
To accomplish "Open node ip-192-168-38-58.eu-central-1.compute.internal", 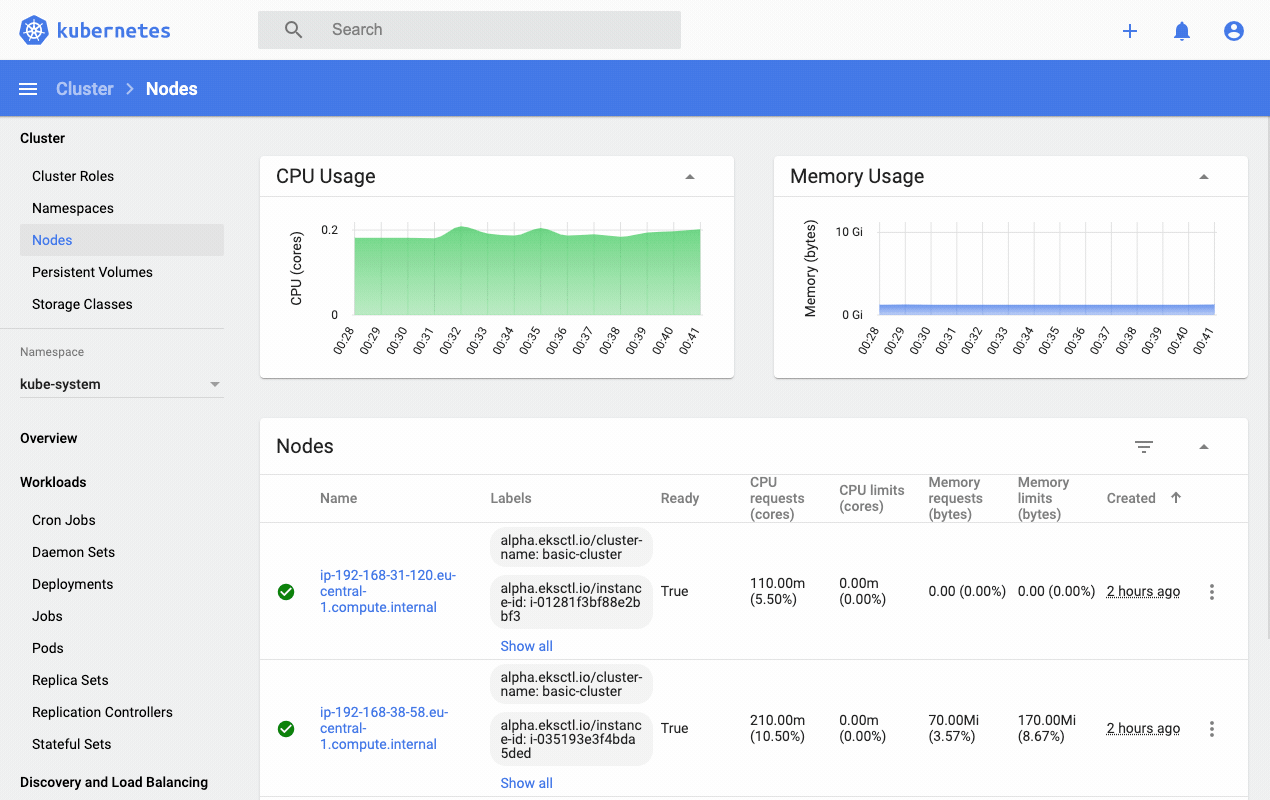I will [378, 728].
